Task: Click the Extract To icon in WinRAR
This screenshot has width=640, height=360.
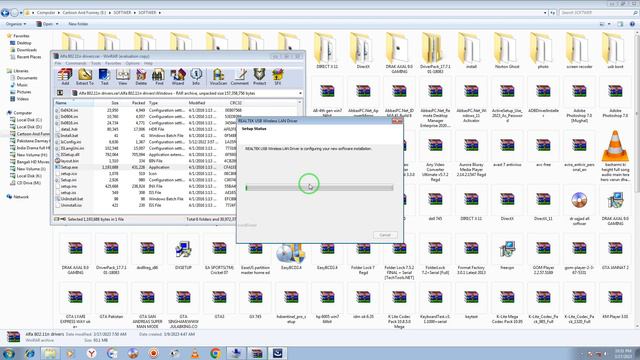Action: (x=84, y=76)
